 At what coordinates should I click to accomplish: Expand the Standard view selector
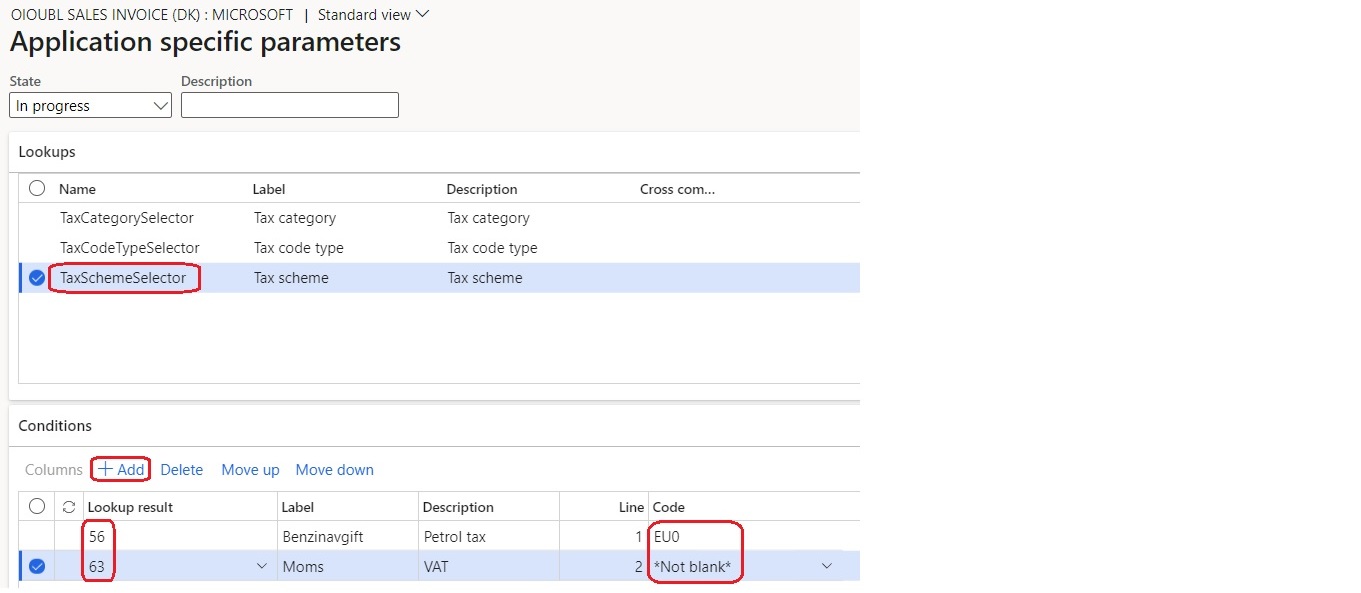[422, 14]
